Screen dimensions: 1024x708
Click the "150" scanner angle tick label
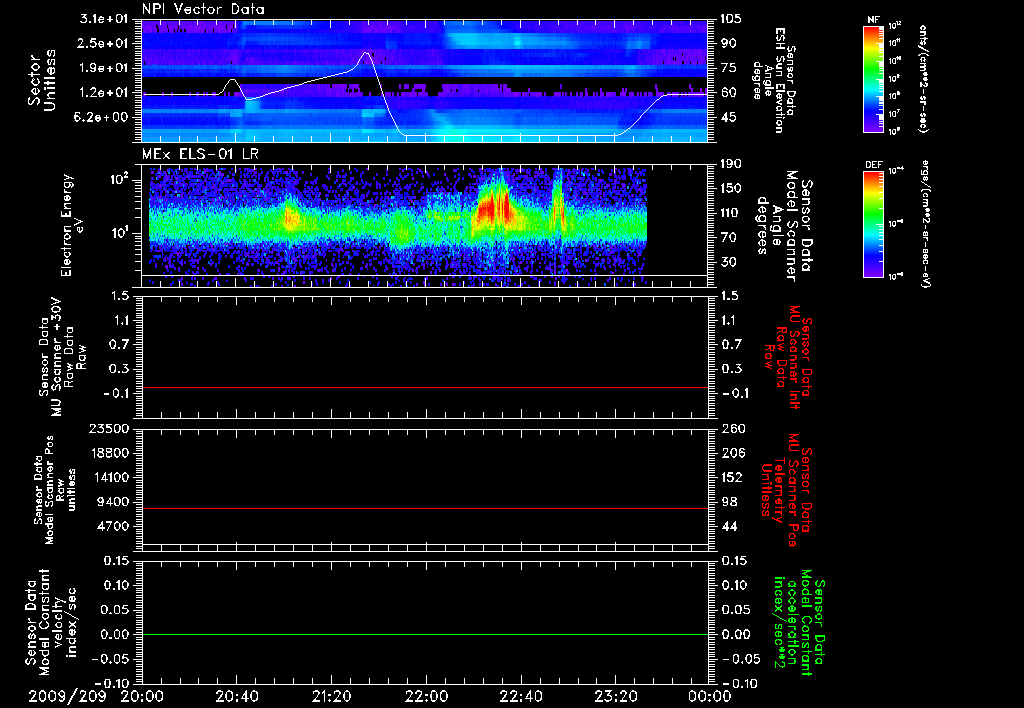click(731, 189)
